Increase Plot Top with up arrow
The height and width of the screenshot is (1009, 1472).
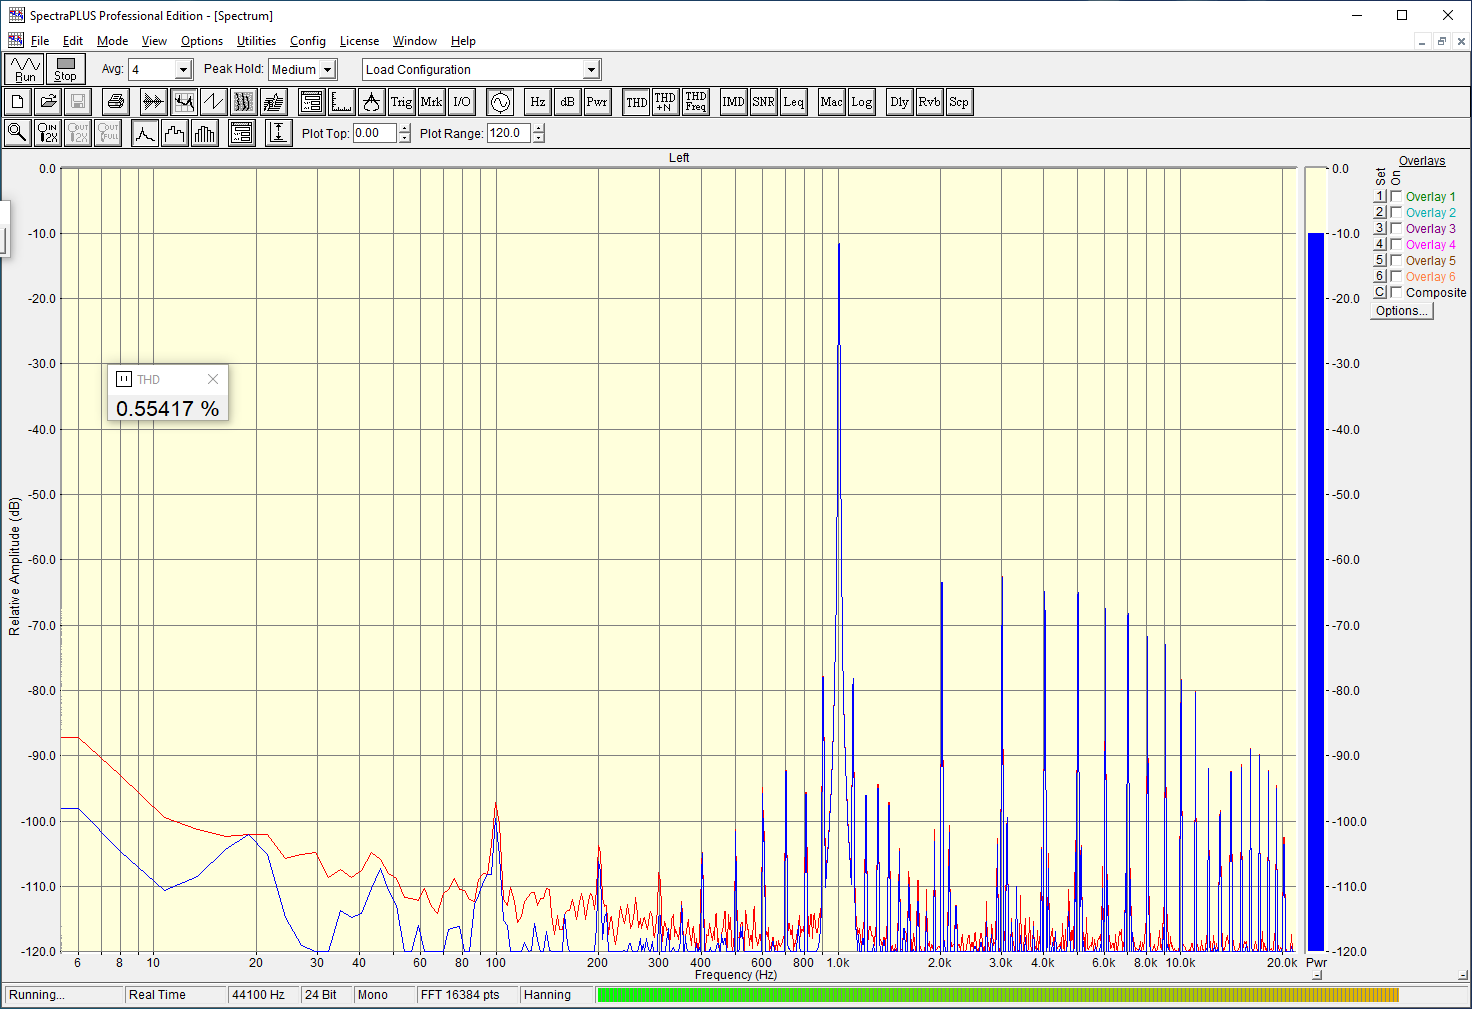pyautogui.click(x=404, y=128)
